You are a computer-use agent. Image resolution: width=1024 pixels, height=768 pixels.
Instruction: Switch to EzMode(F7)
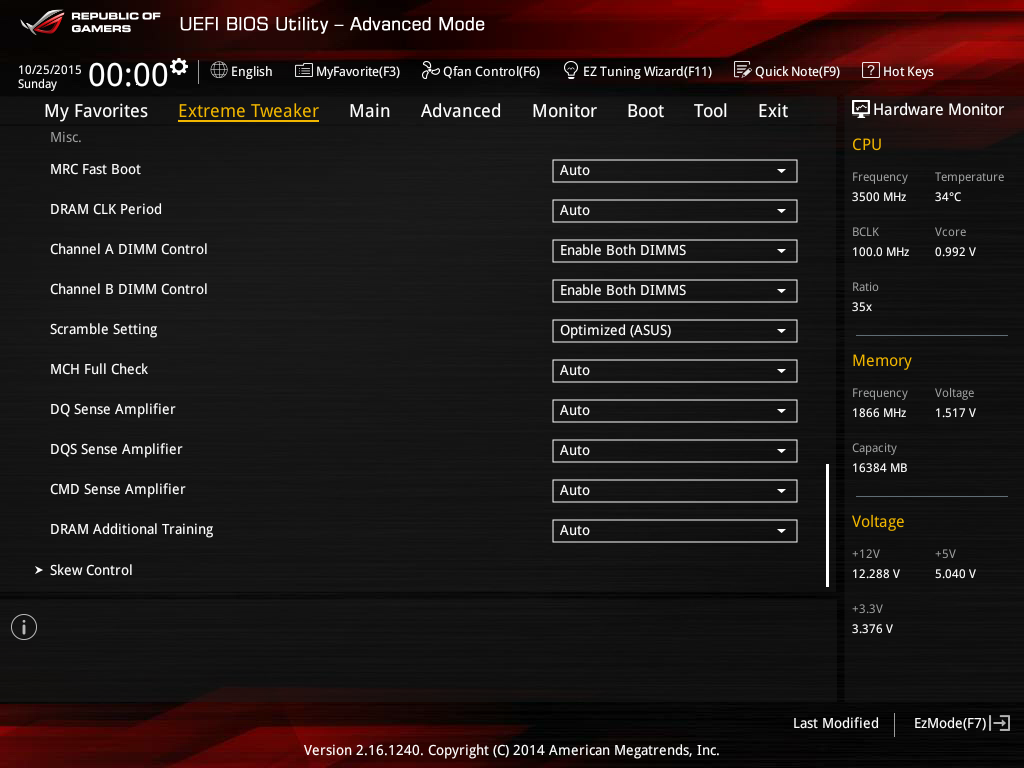tap(962, 723)
